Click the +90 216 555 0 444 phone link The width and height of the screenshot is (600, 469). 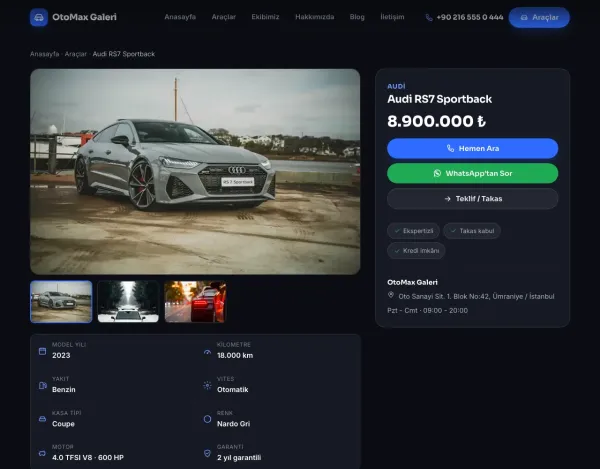click(470, 17)
